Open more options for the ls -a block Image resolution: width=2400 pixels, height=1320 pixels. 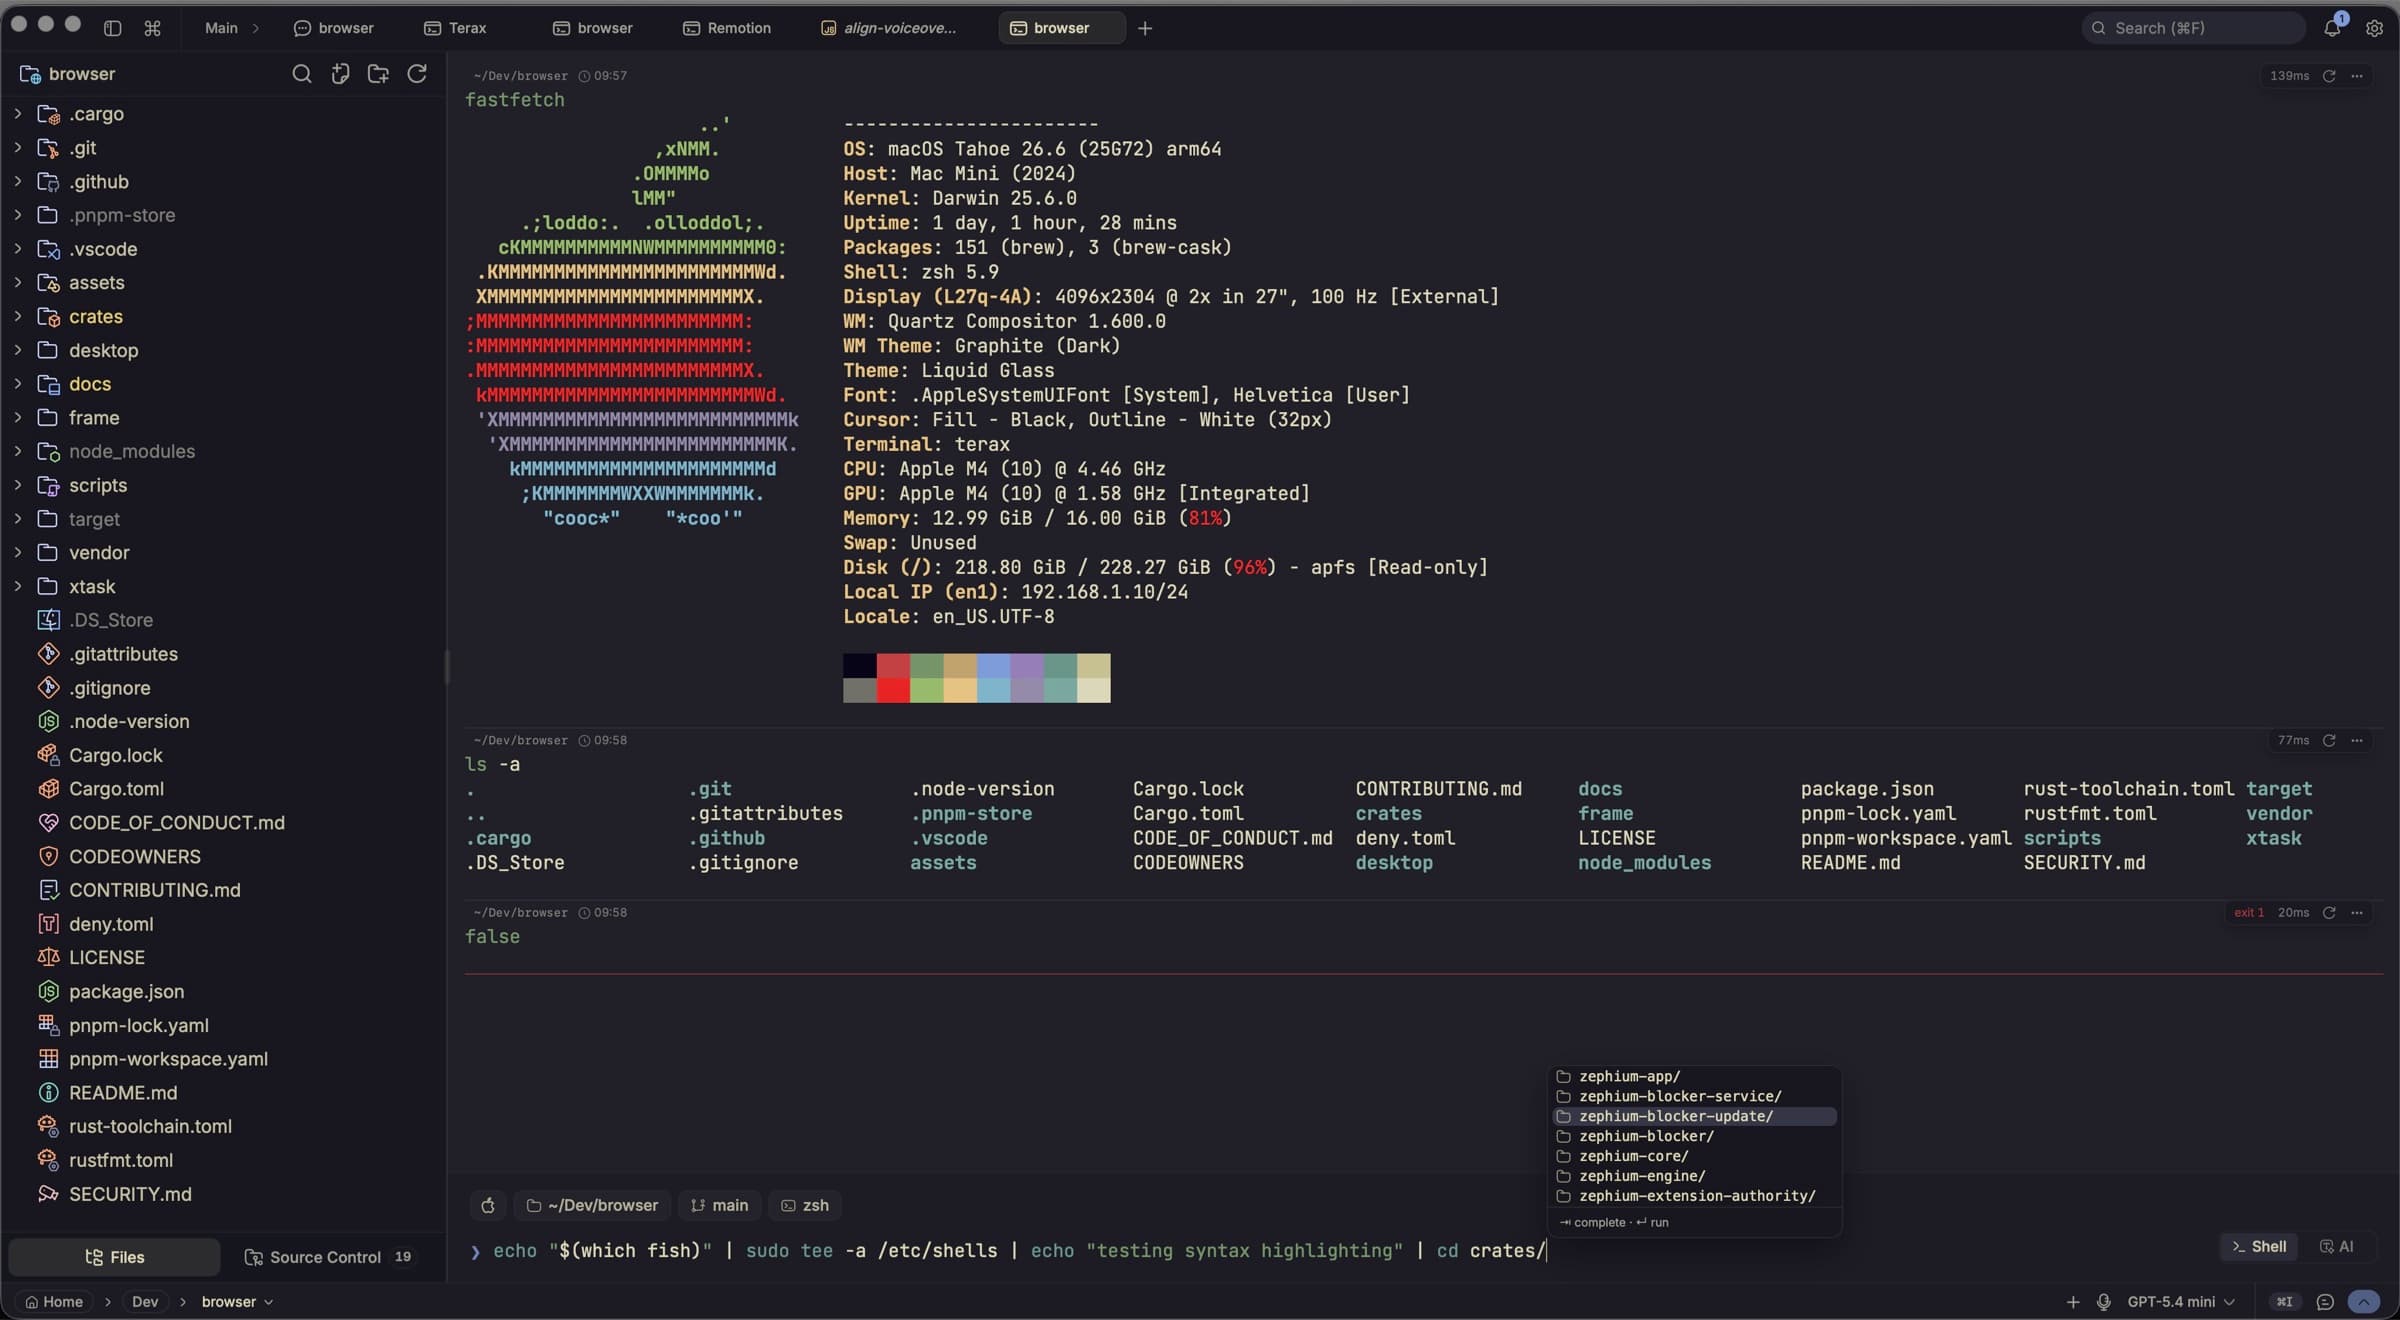(2357, 741)
